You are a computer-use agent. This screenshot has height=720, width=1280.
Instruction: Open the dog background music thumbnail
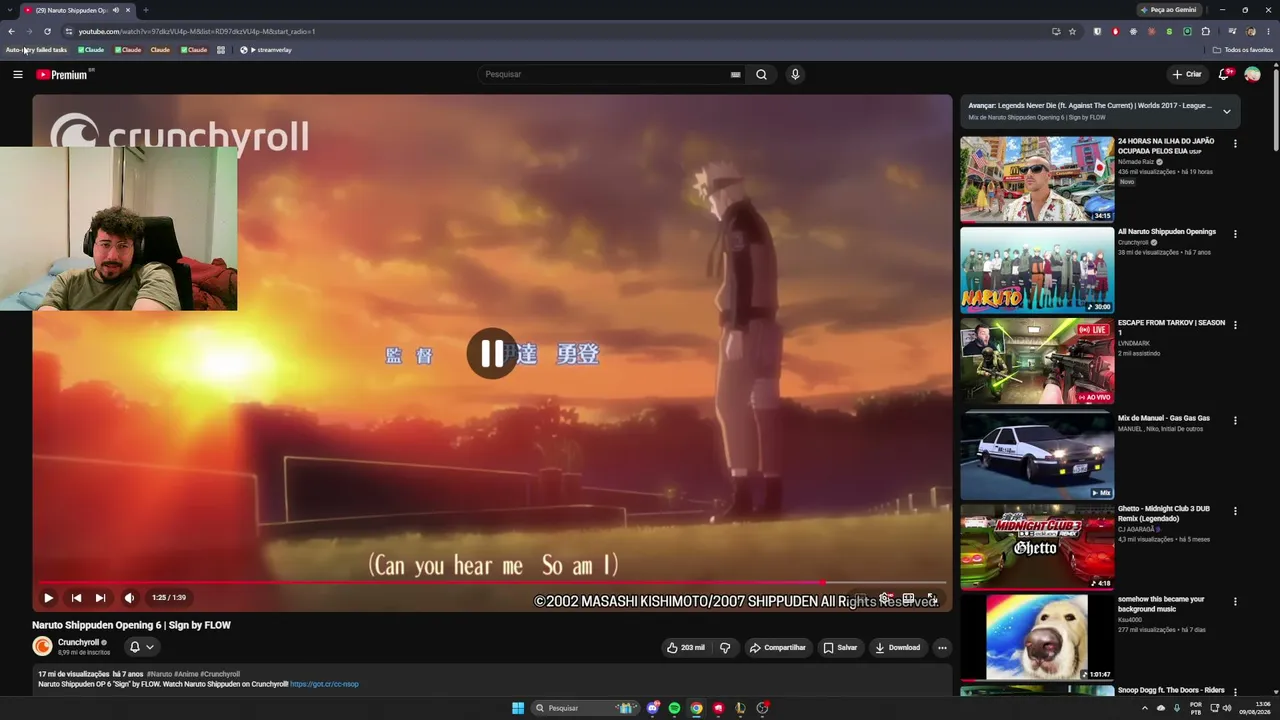[1037, 637]
